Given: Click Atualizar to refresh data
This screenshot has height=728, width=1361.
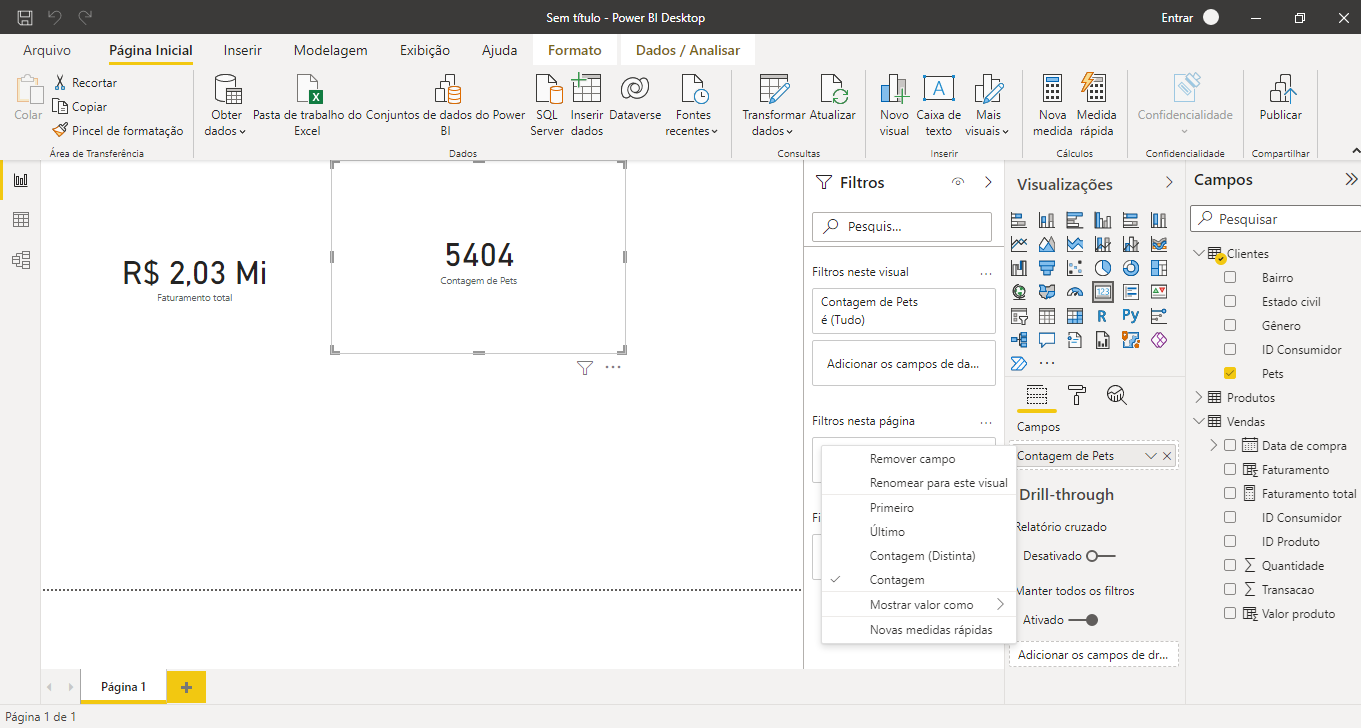Looking at the screenshot, I should pyautogui.click(x=832, y=98).
